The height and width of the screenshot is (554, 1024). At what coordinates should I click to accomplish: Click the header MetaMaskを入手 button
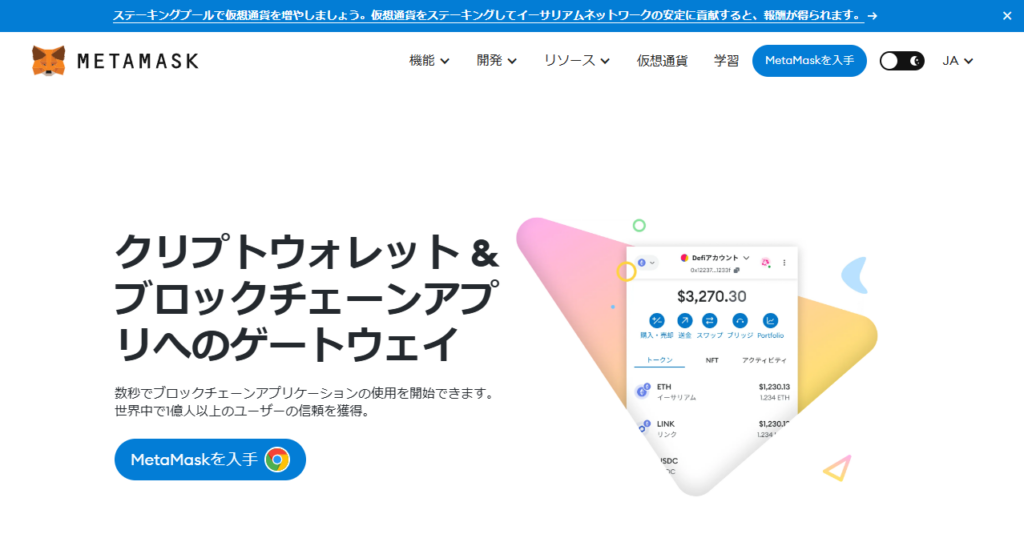(809, 61)
